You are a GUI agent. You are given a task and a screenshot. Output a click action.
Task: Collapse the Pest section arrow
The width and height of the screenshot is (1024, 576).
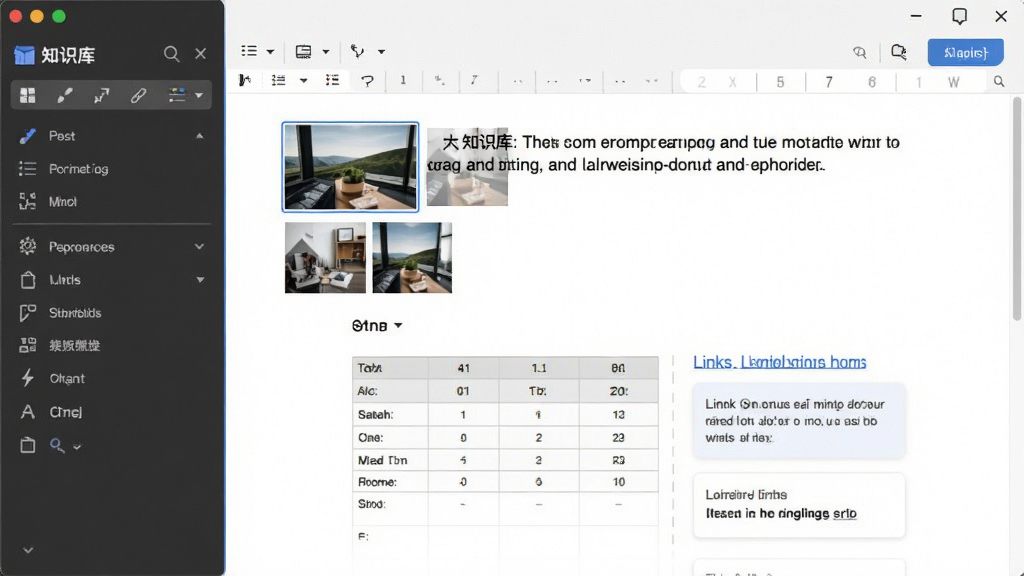click(x=199, y=136)
